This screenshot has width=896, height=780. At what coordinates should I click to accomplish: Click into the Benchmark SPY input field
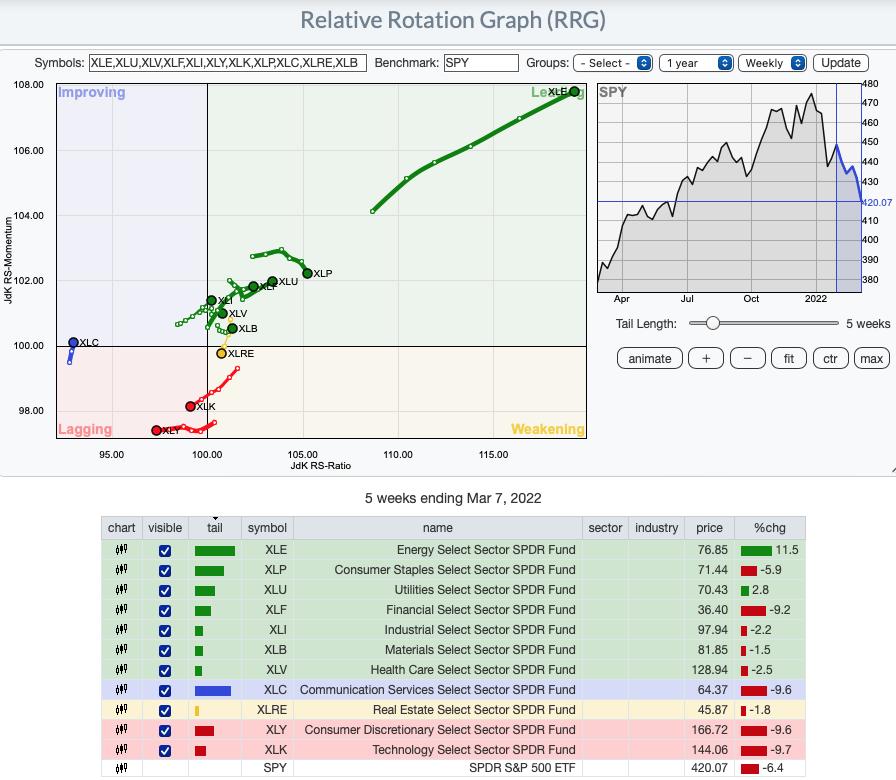481,62
